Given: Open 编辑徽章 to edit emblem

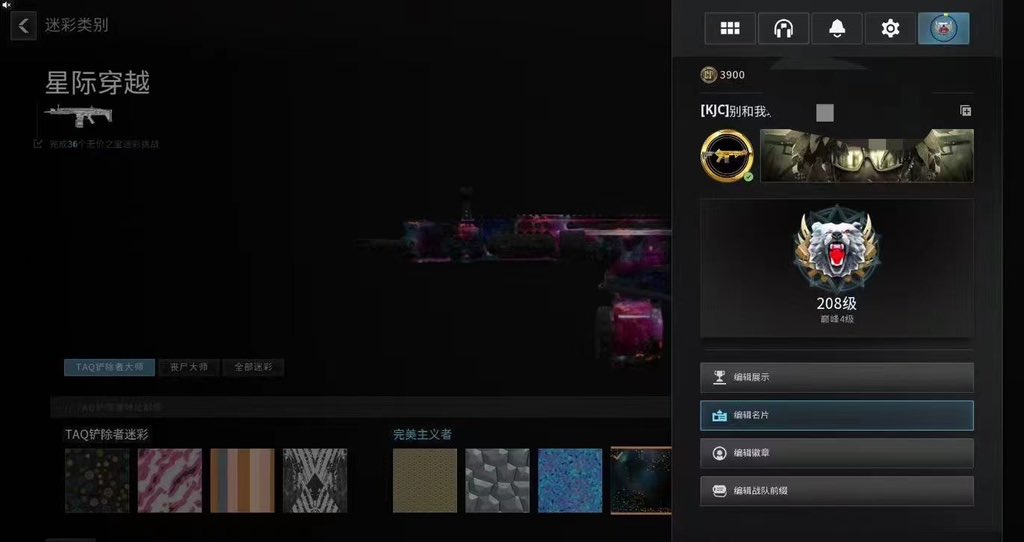Looking at the screenshot, I should click(837, 453).
